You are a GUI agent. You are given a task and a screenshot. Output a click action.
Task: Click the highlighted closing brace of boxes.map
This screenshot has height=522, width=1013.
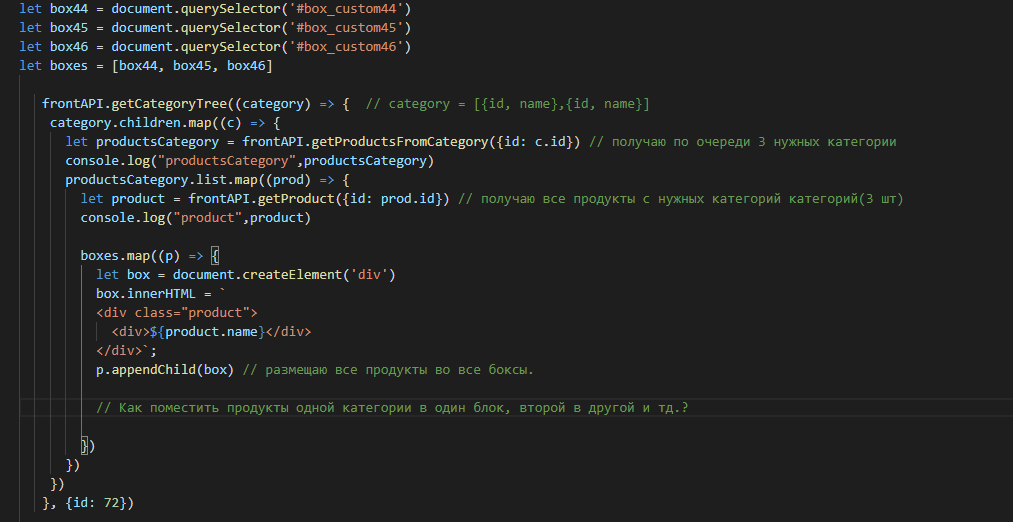[85, 446]
